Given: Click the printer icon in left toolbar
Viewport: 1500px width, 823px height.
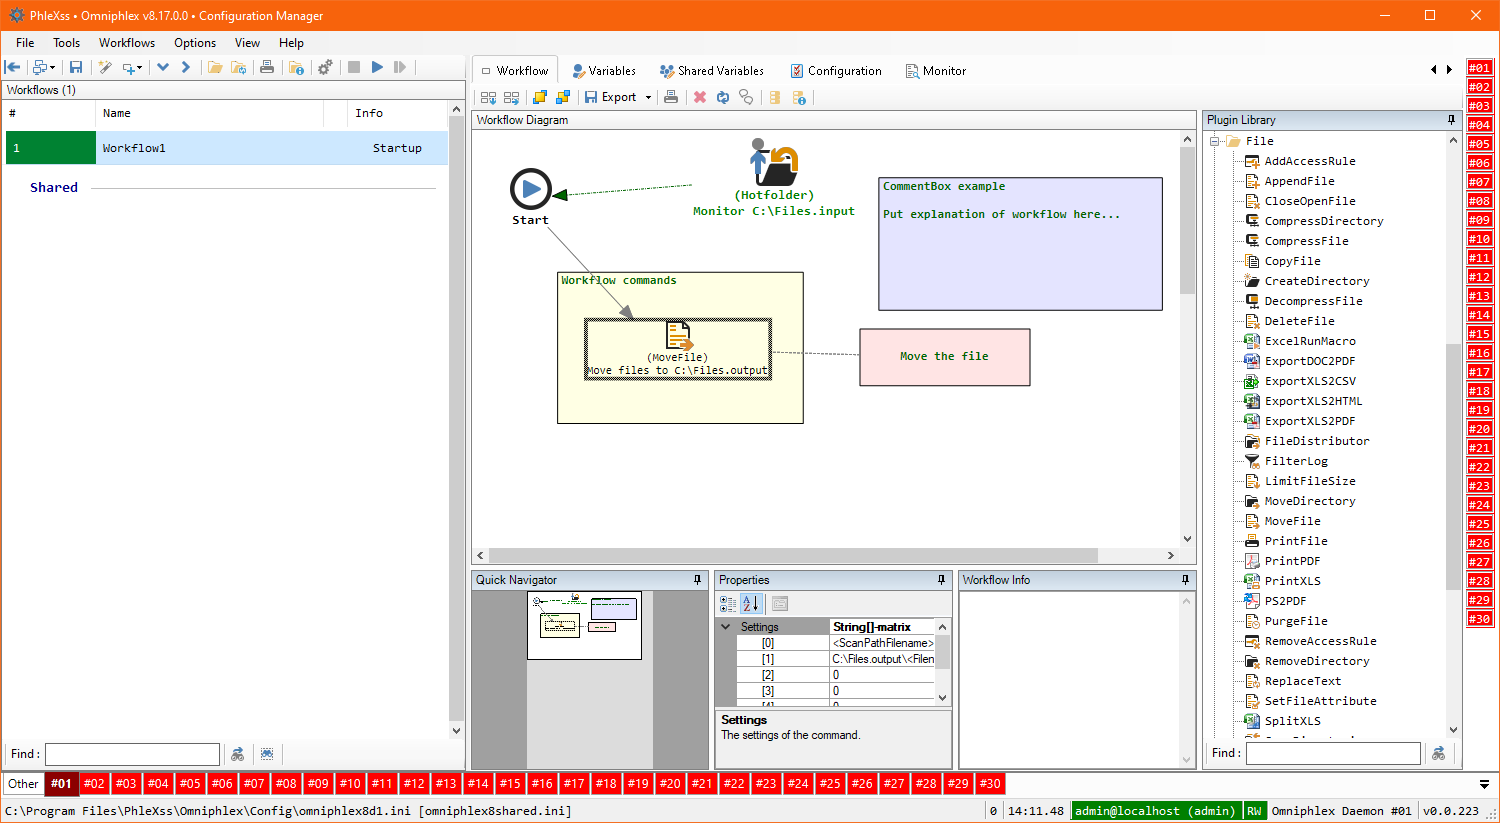Looking at the screenshot, I should click(x=267, y=67).
